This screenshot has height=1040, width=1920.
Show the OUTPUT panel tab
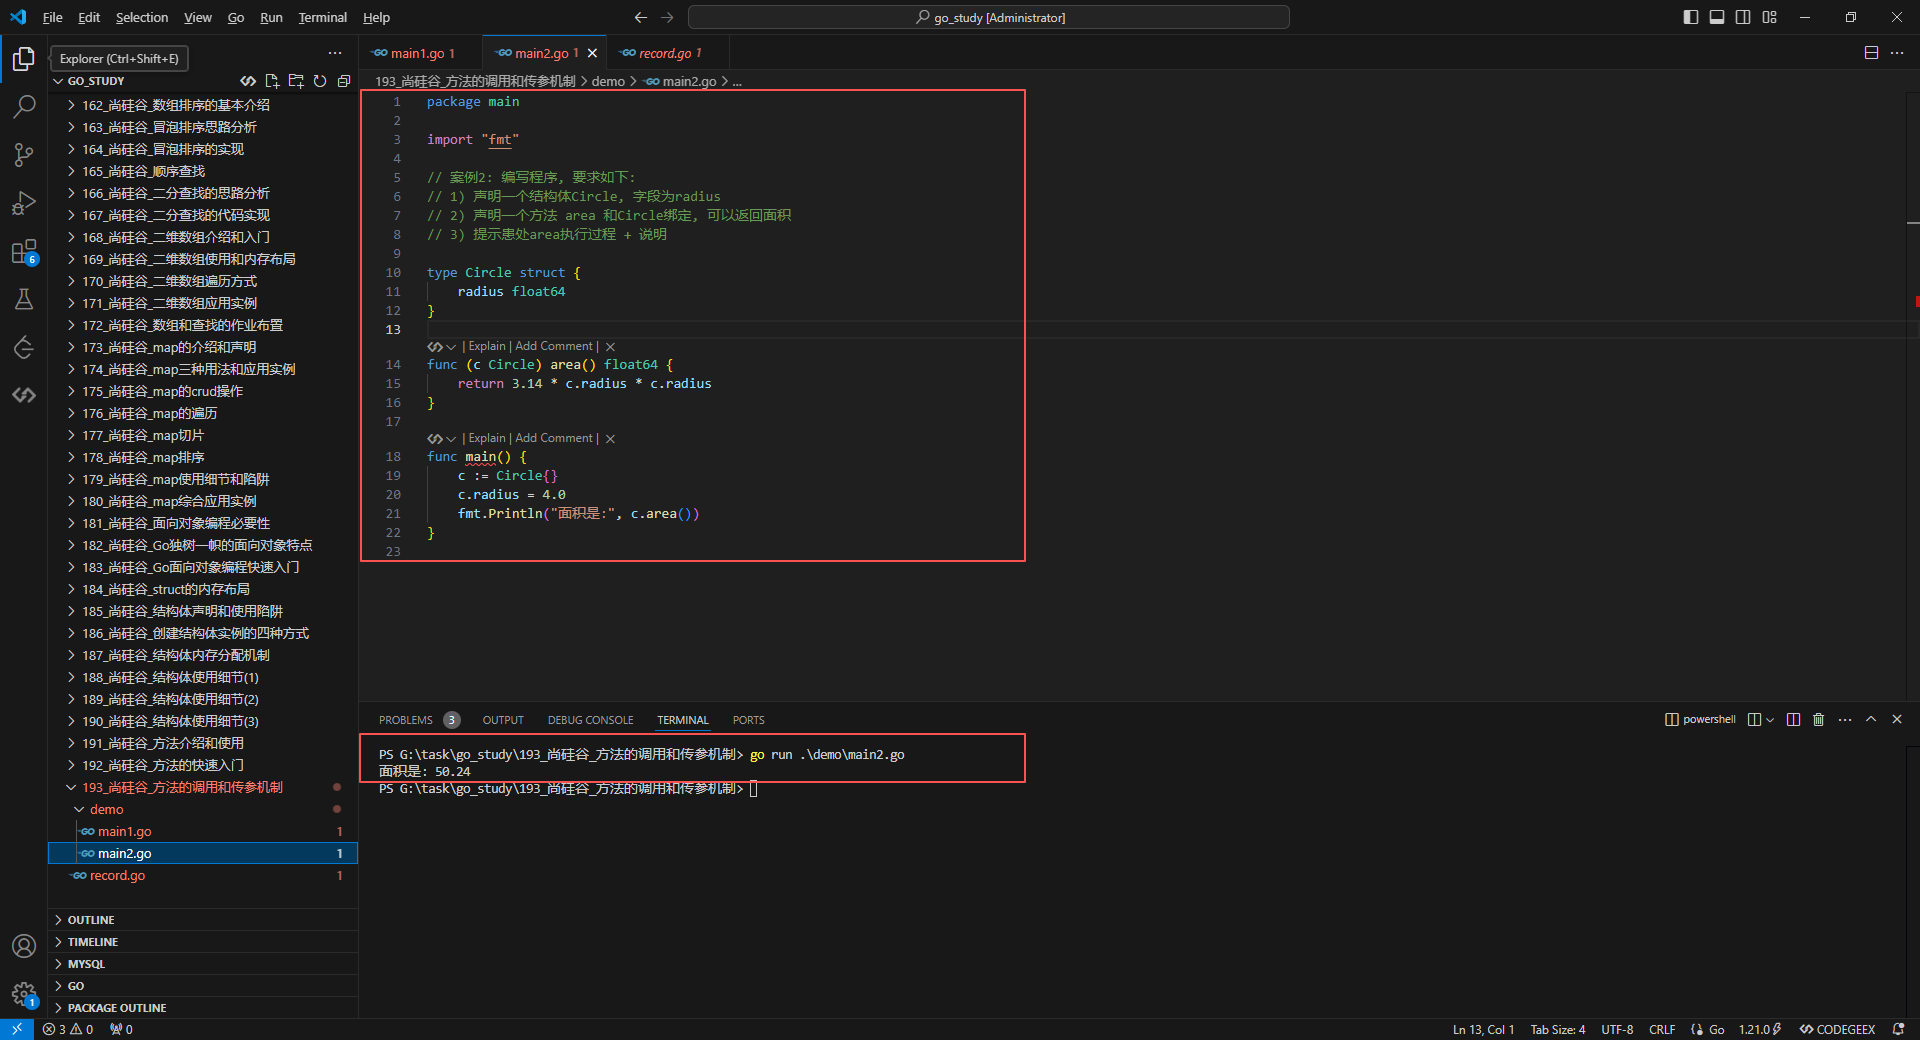pyautogui.click(x=503, y=720)
